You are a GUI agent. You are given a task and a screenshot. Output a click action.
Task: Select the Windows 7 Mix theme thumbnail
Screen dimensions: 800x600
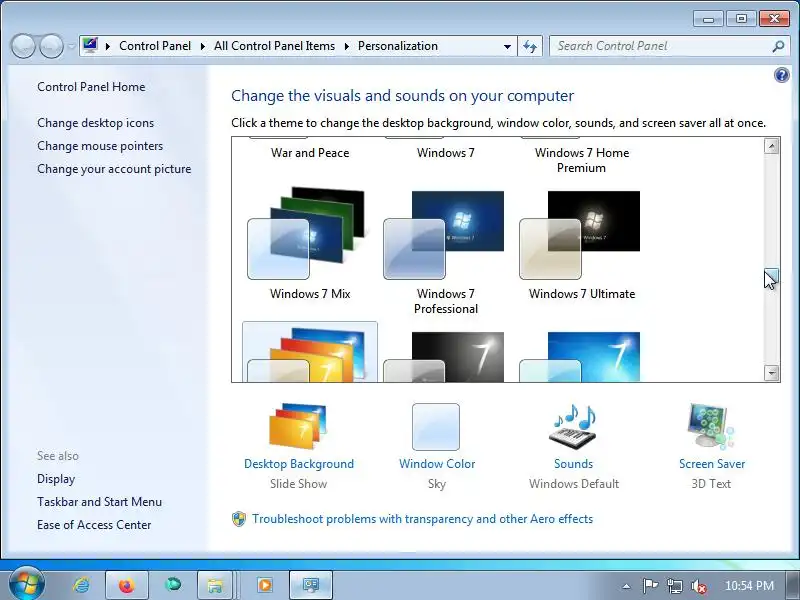click(x=306, y=233)
